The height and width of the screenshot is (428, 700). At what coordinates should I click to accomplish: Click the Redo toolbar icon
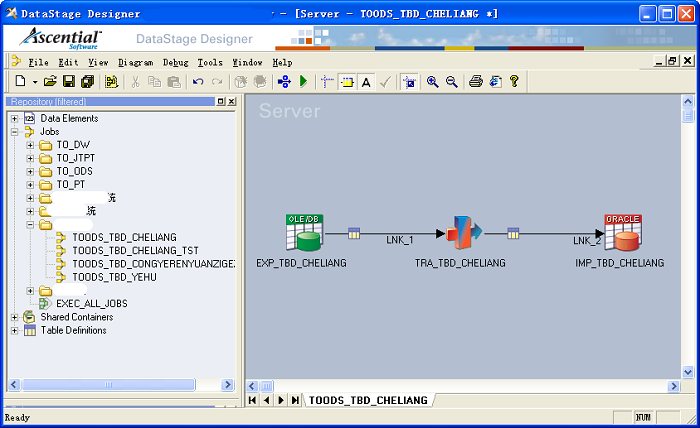(217, 81)
